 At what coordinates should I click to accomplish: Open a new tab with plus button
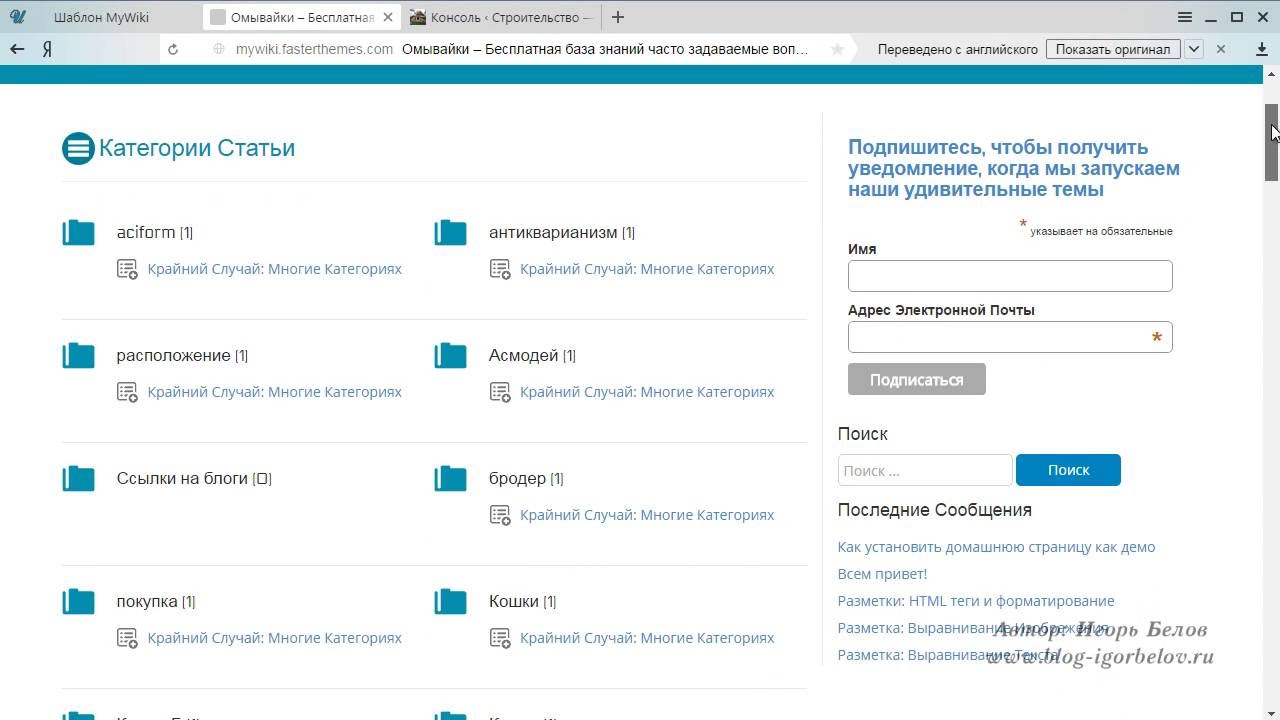click(618, 17)
